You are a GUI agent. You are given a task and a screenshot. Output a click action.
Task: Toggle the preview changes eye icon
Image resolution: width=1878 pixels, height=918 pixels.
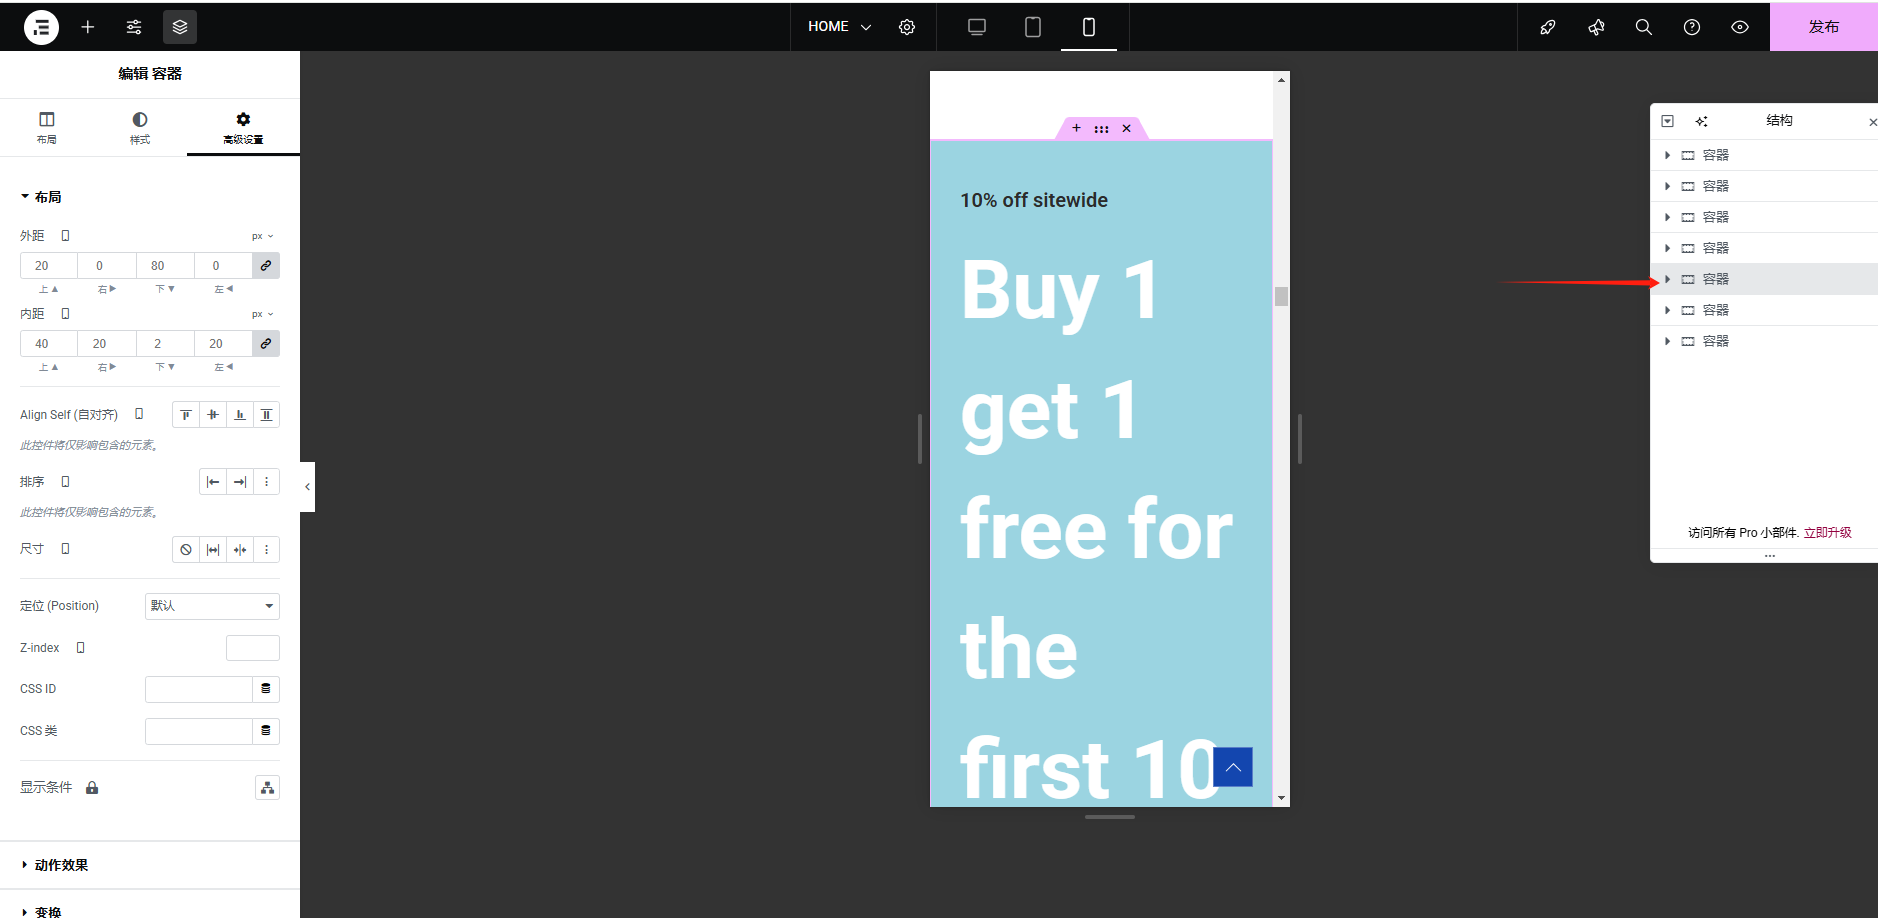[x=1740, y=27]
